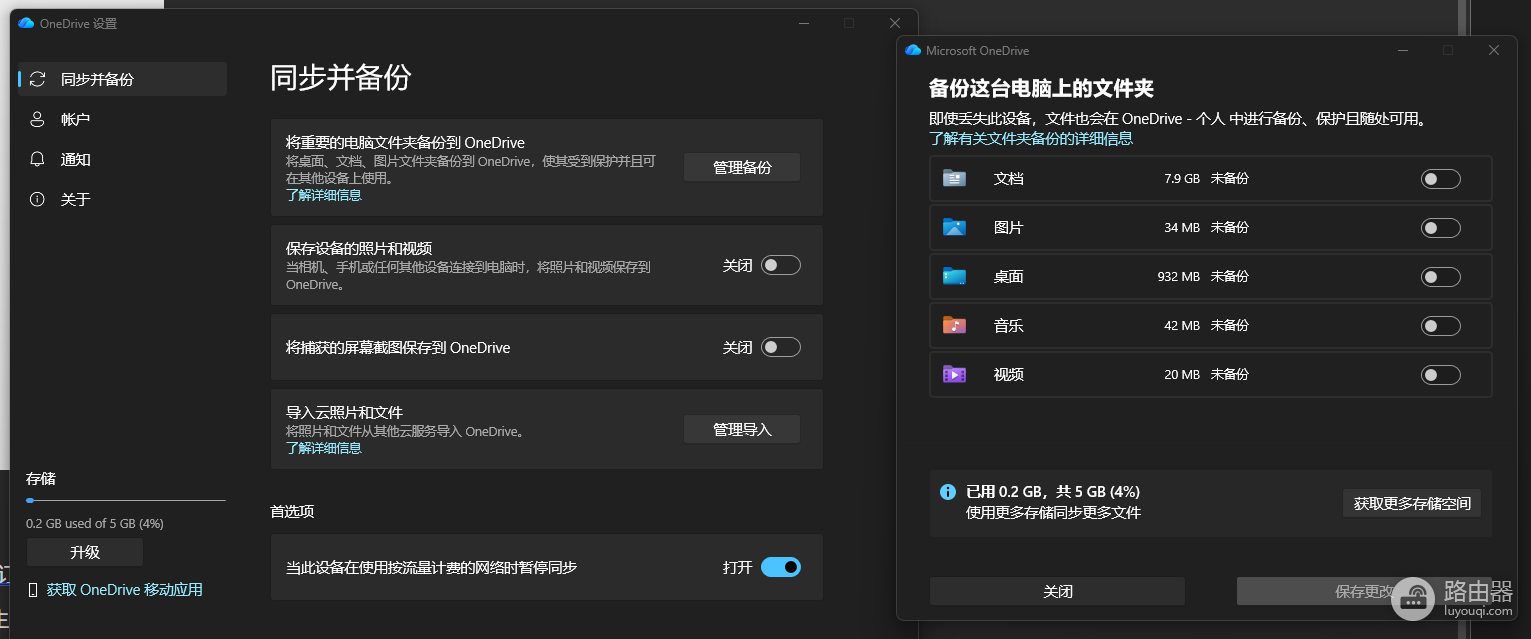
Task: Click the 关闭 button in backup dialog
Action: coord(1058,591)
